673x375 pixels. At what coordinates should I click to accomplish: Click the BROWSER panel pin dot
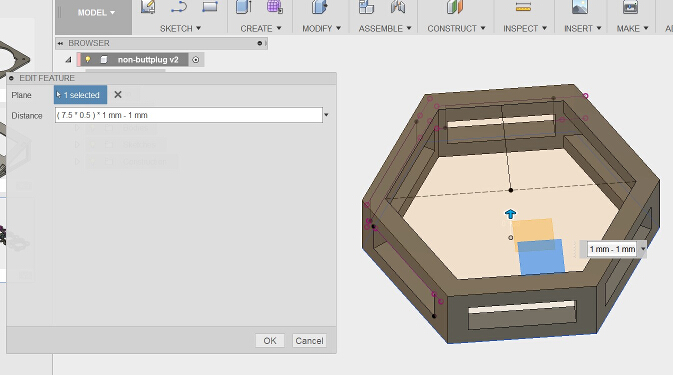pos(259,43)
